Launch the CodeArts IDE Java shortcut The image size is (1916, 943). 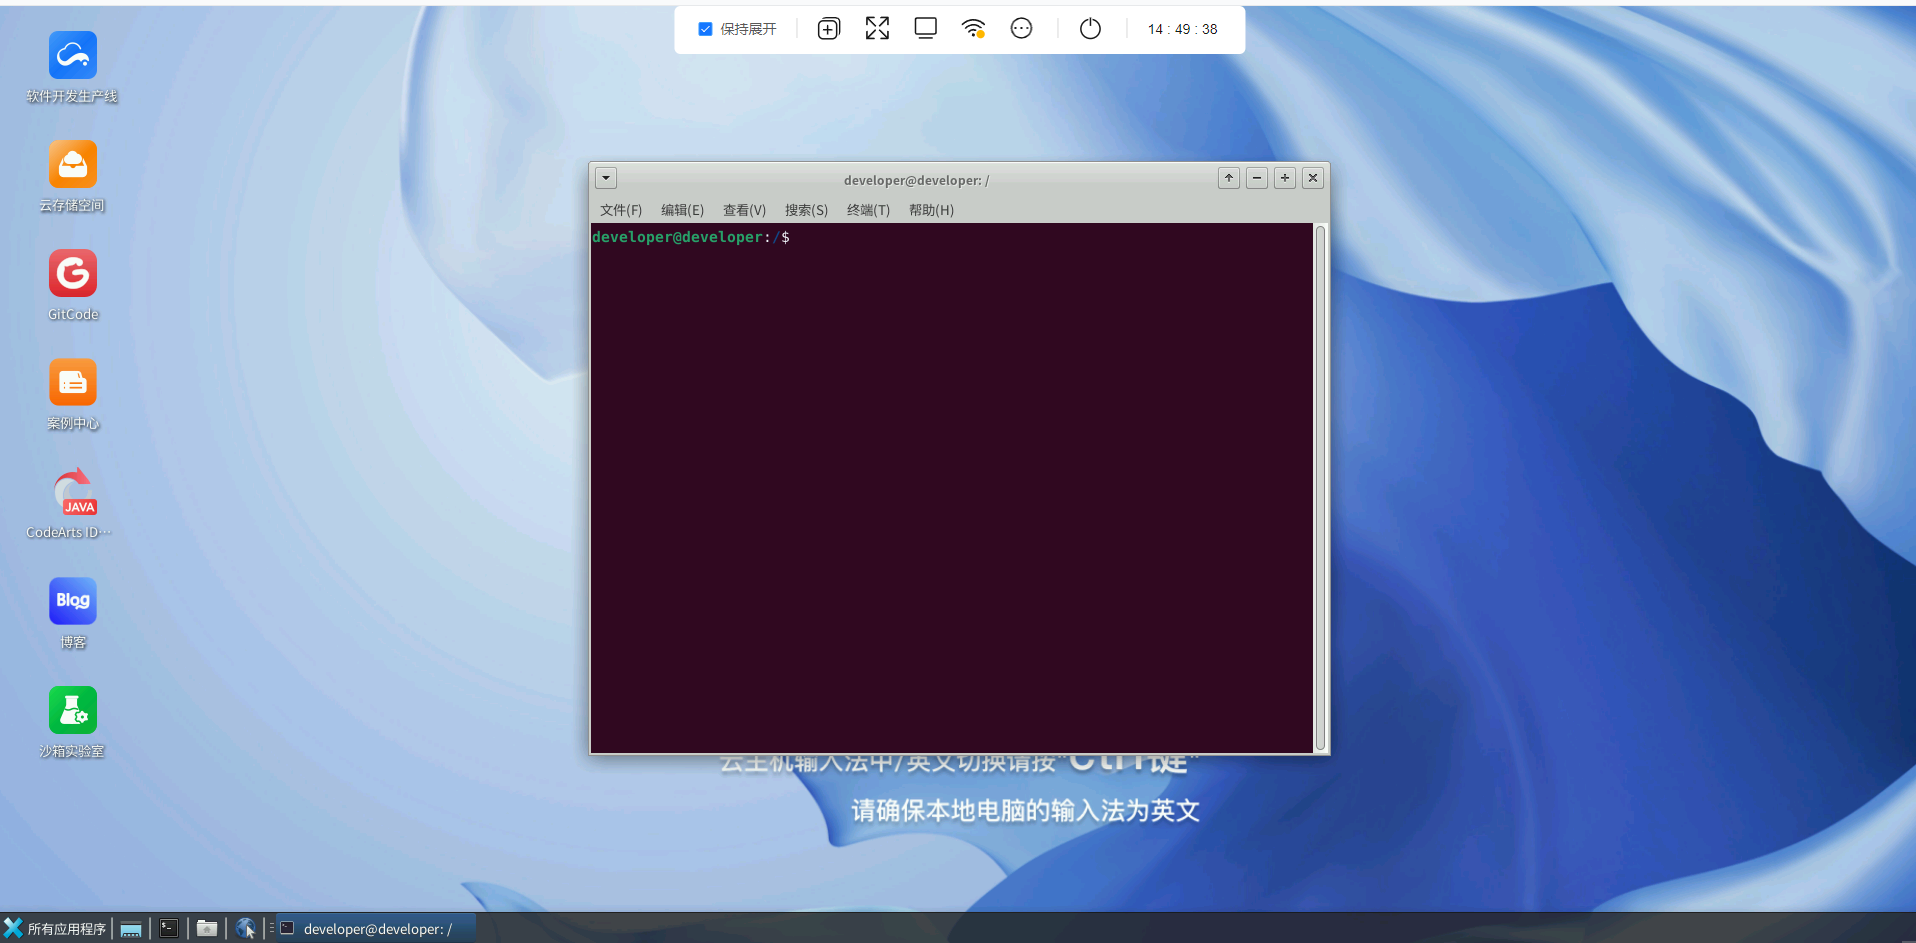coord(73,491)
